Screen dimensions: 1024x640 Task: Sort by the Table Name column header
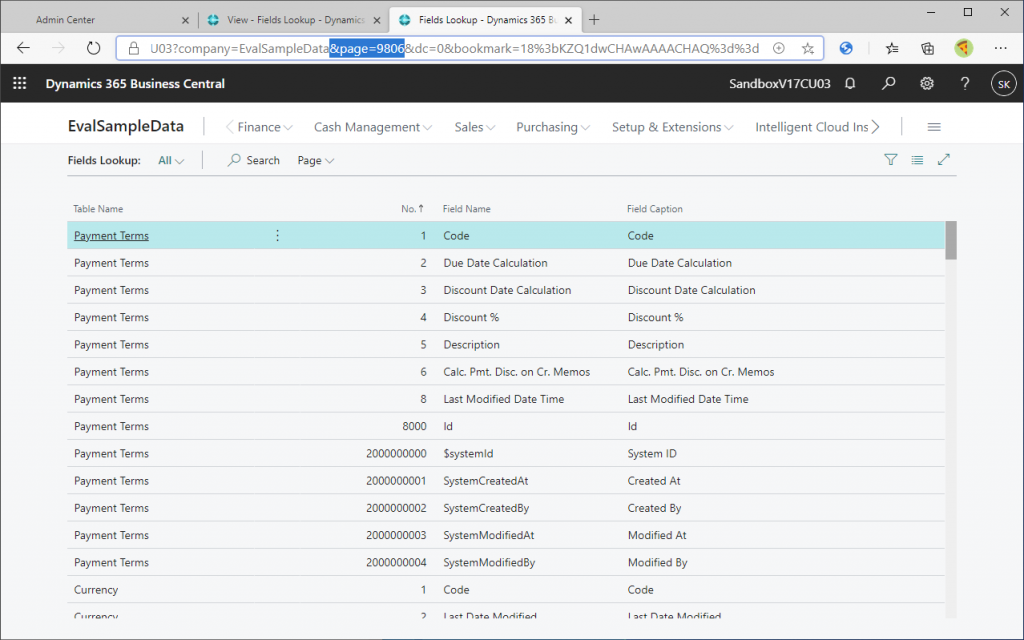click(98, 209)
